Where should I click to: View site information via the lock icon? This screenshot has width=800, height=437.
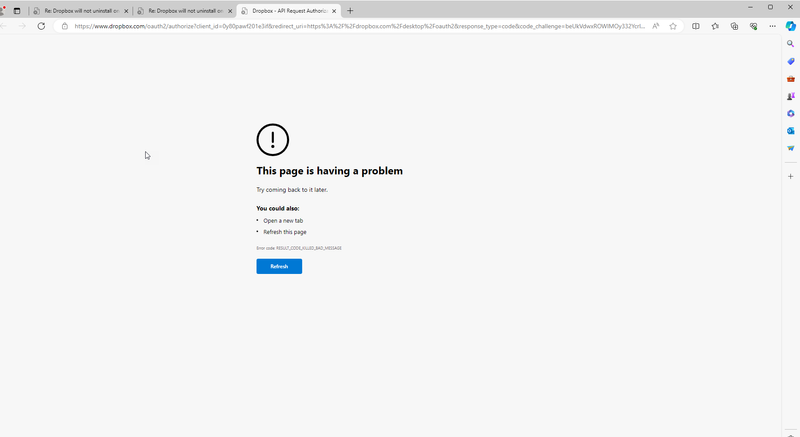(65, 26)
